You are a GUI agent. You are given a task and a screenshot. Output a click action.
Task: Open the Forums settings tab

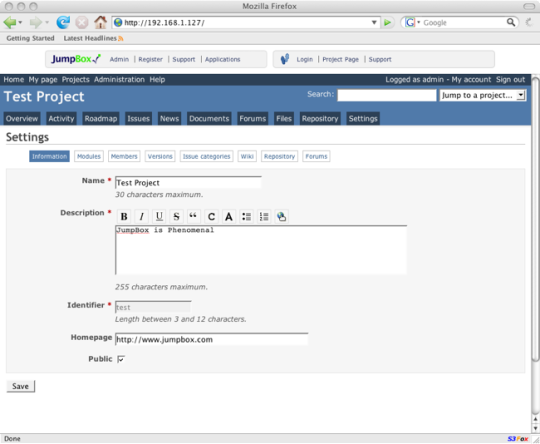[x=316, y=156]
